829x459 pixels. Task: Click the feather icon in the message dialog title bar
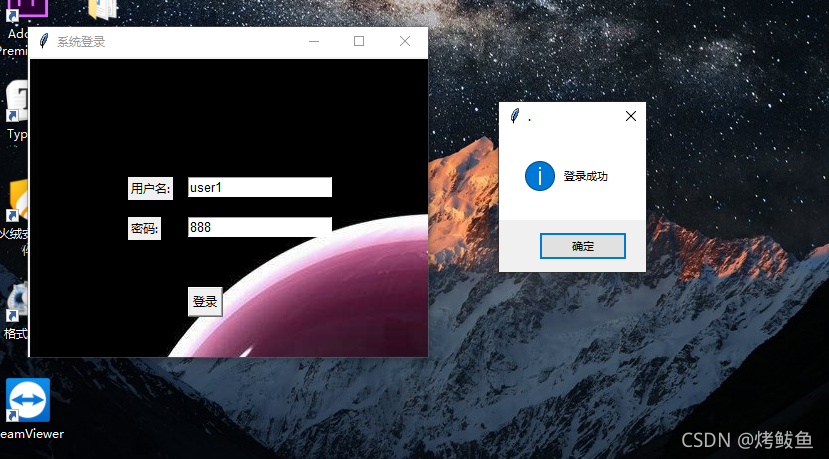(514, 116)
